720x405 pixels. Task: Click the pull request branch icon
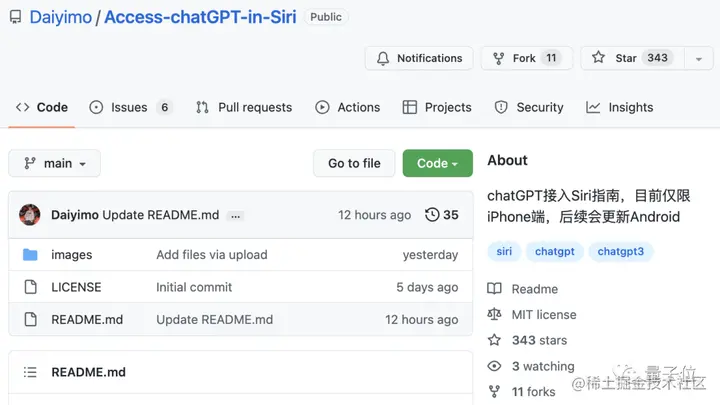(x=202, y=107)
